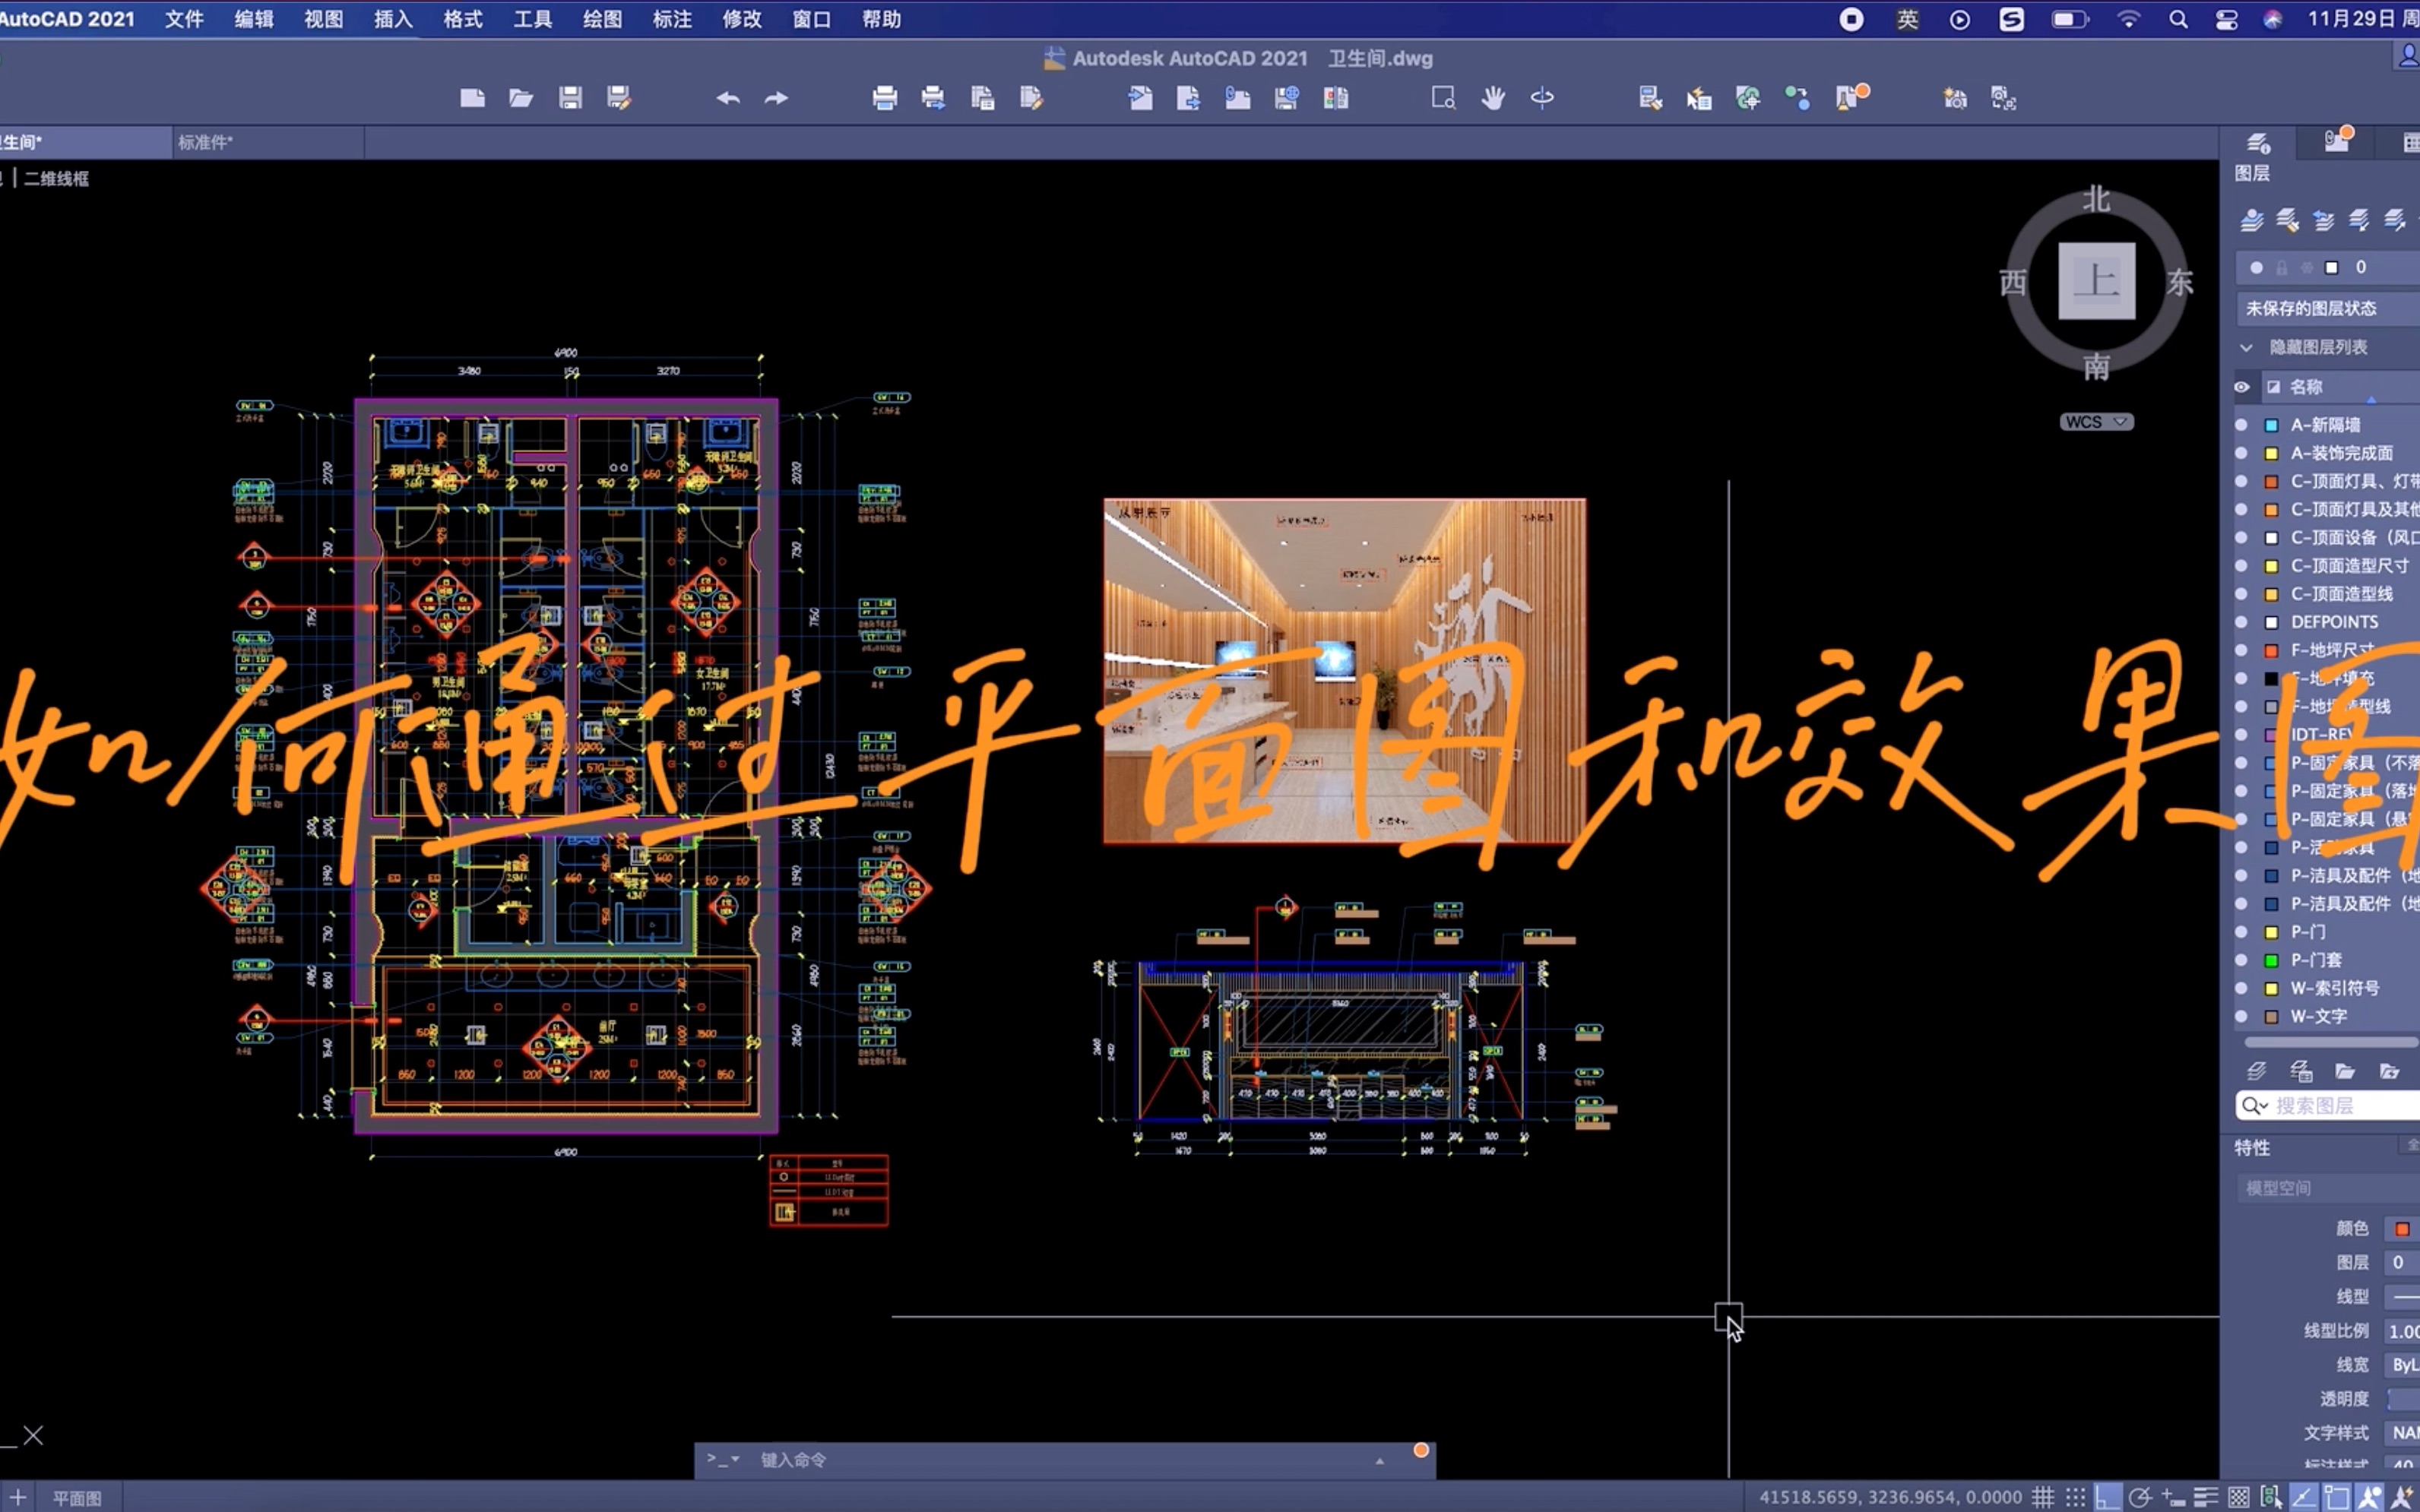Image resolution: width=2420 pixels, height=1512 pixels.
Task: Expand command history arrow in command line
Action: tap(1380, 1461)
